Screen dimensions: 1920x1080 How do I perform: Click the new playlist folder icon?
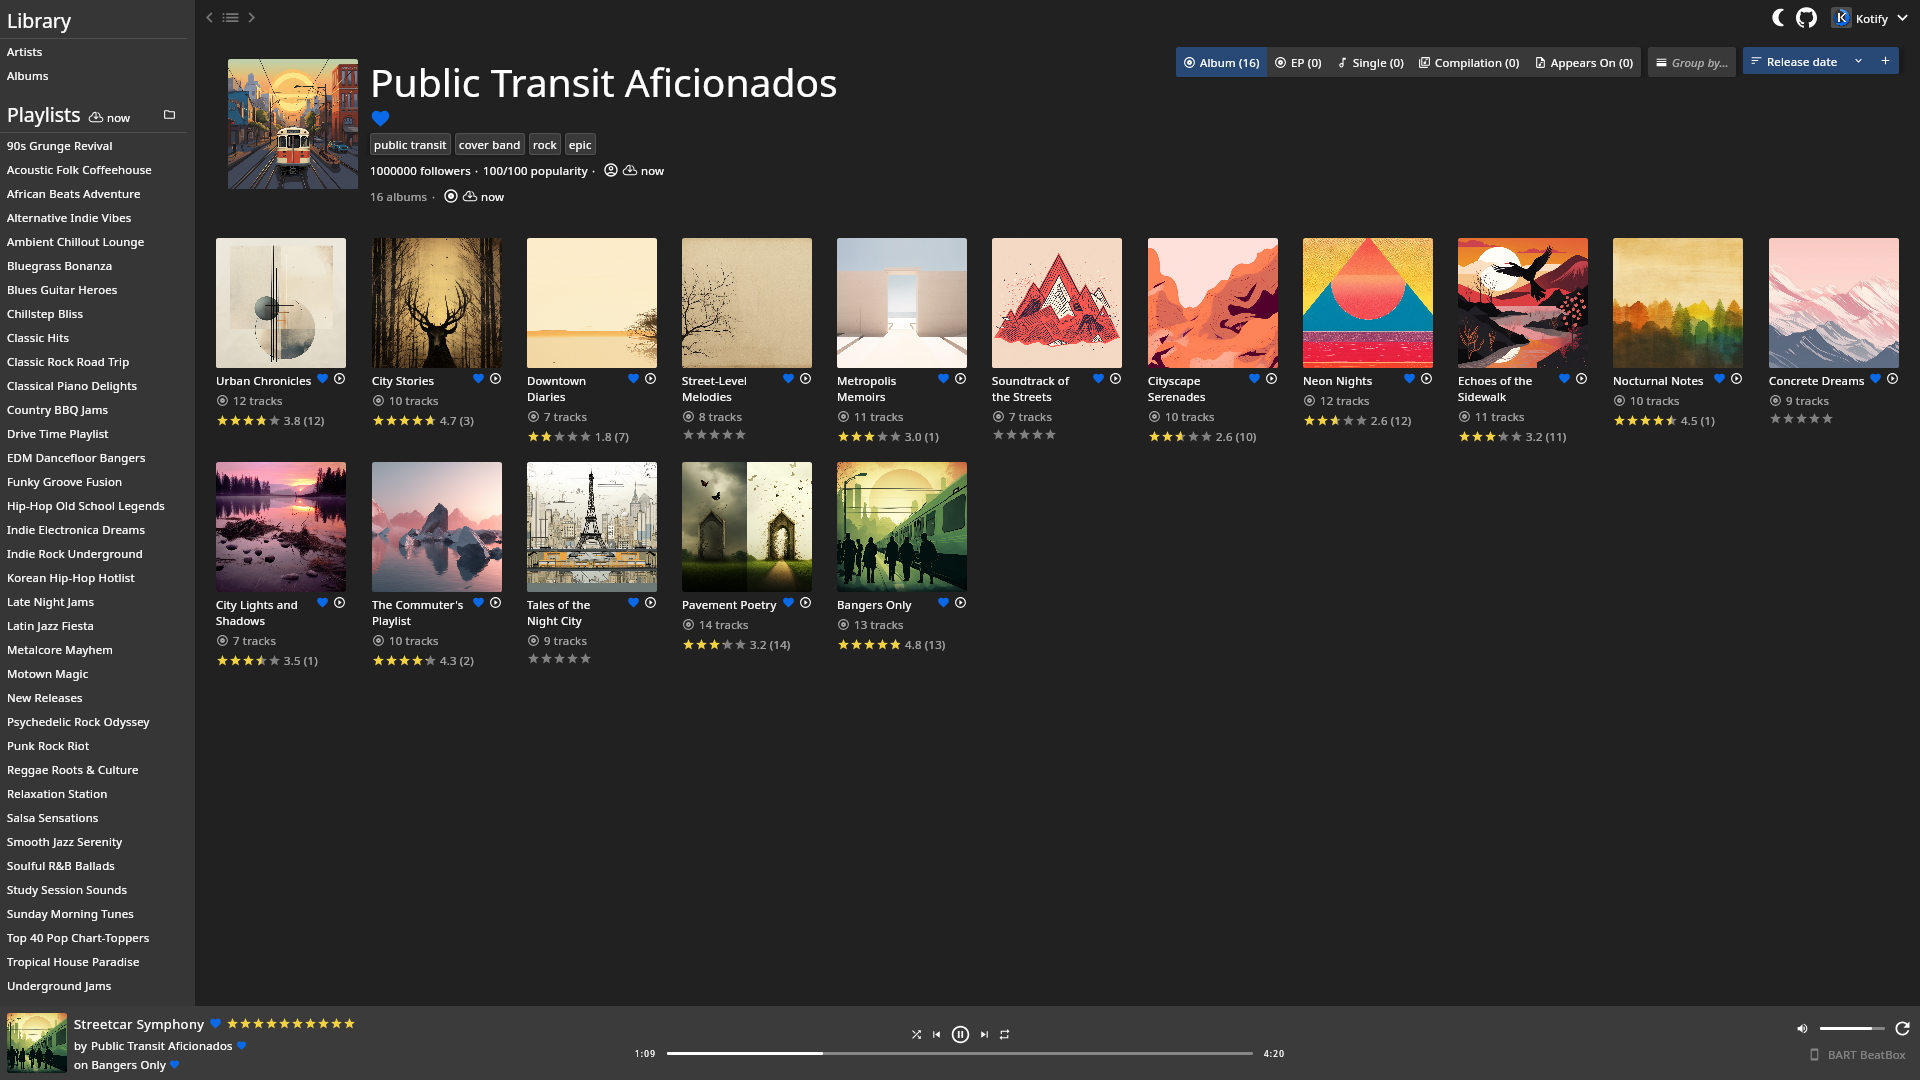169,115
